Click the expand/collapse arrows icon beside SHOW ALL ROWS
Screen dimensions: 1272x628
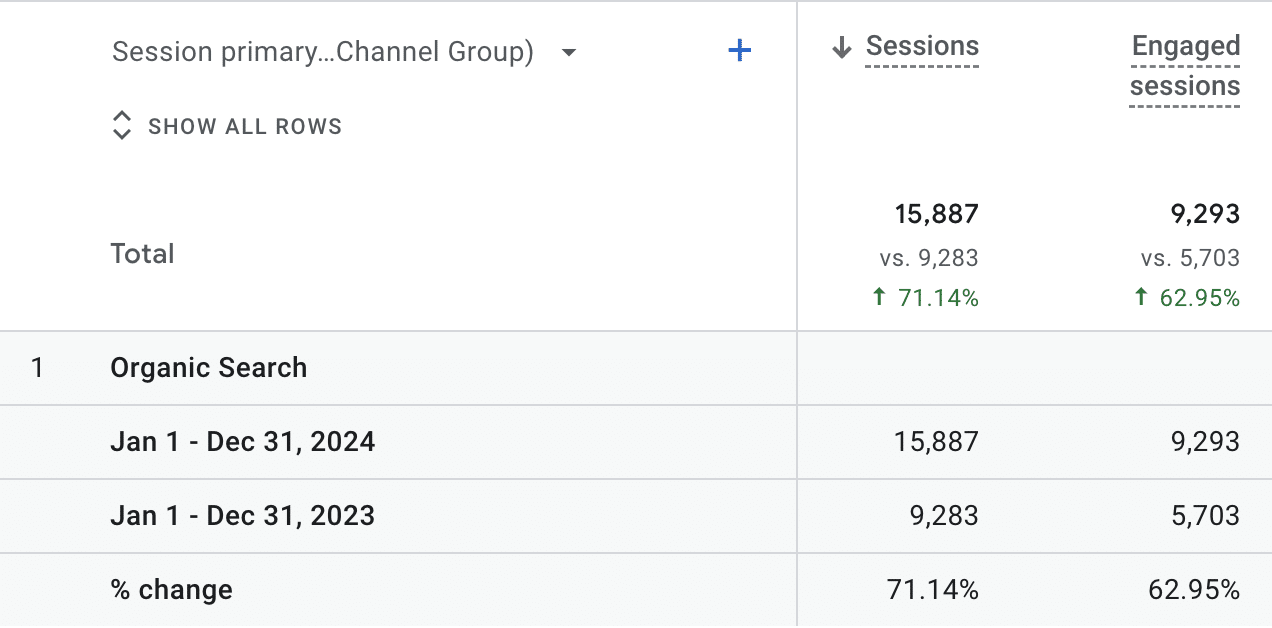(122, 126)
